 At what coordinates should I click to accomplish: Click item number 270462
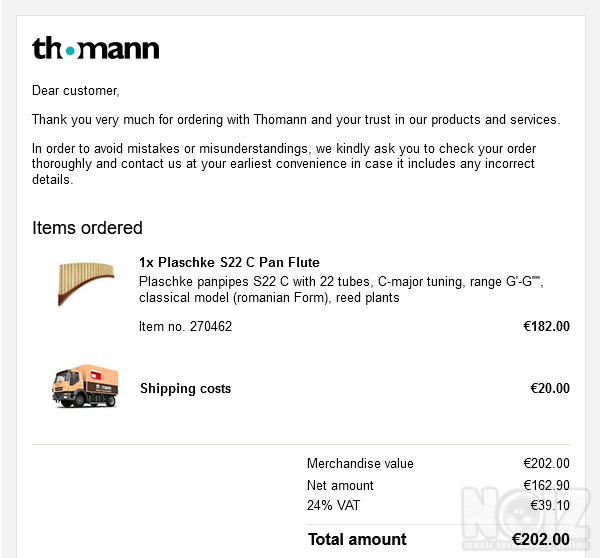coord(185,326)
